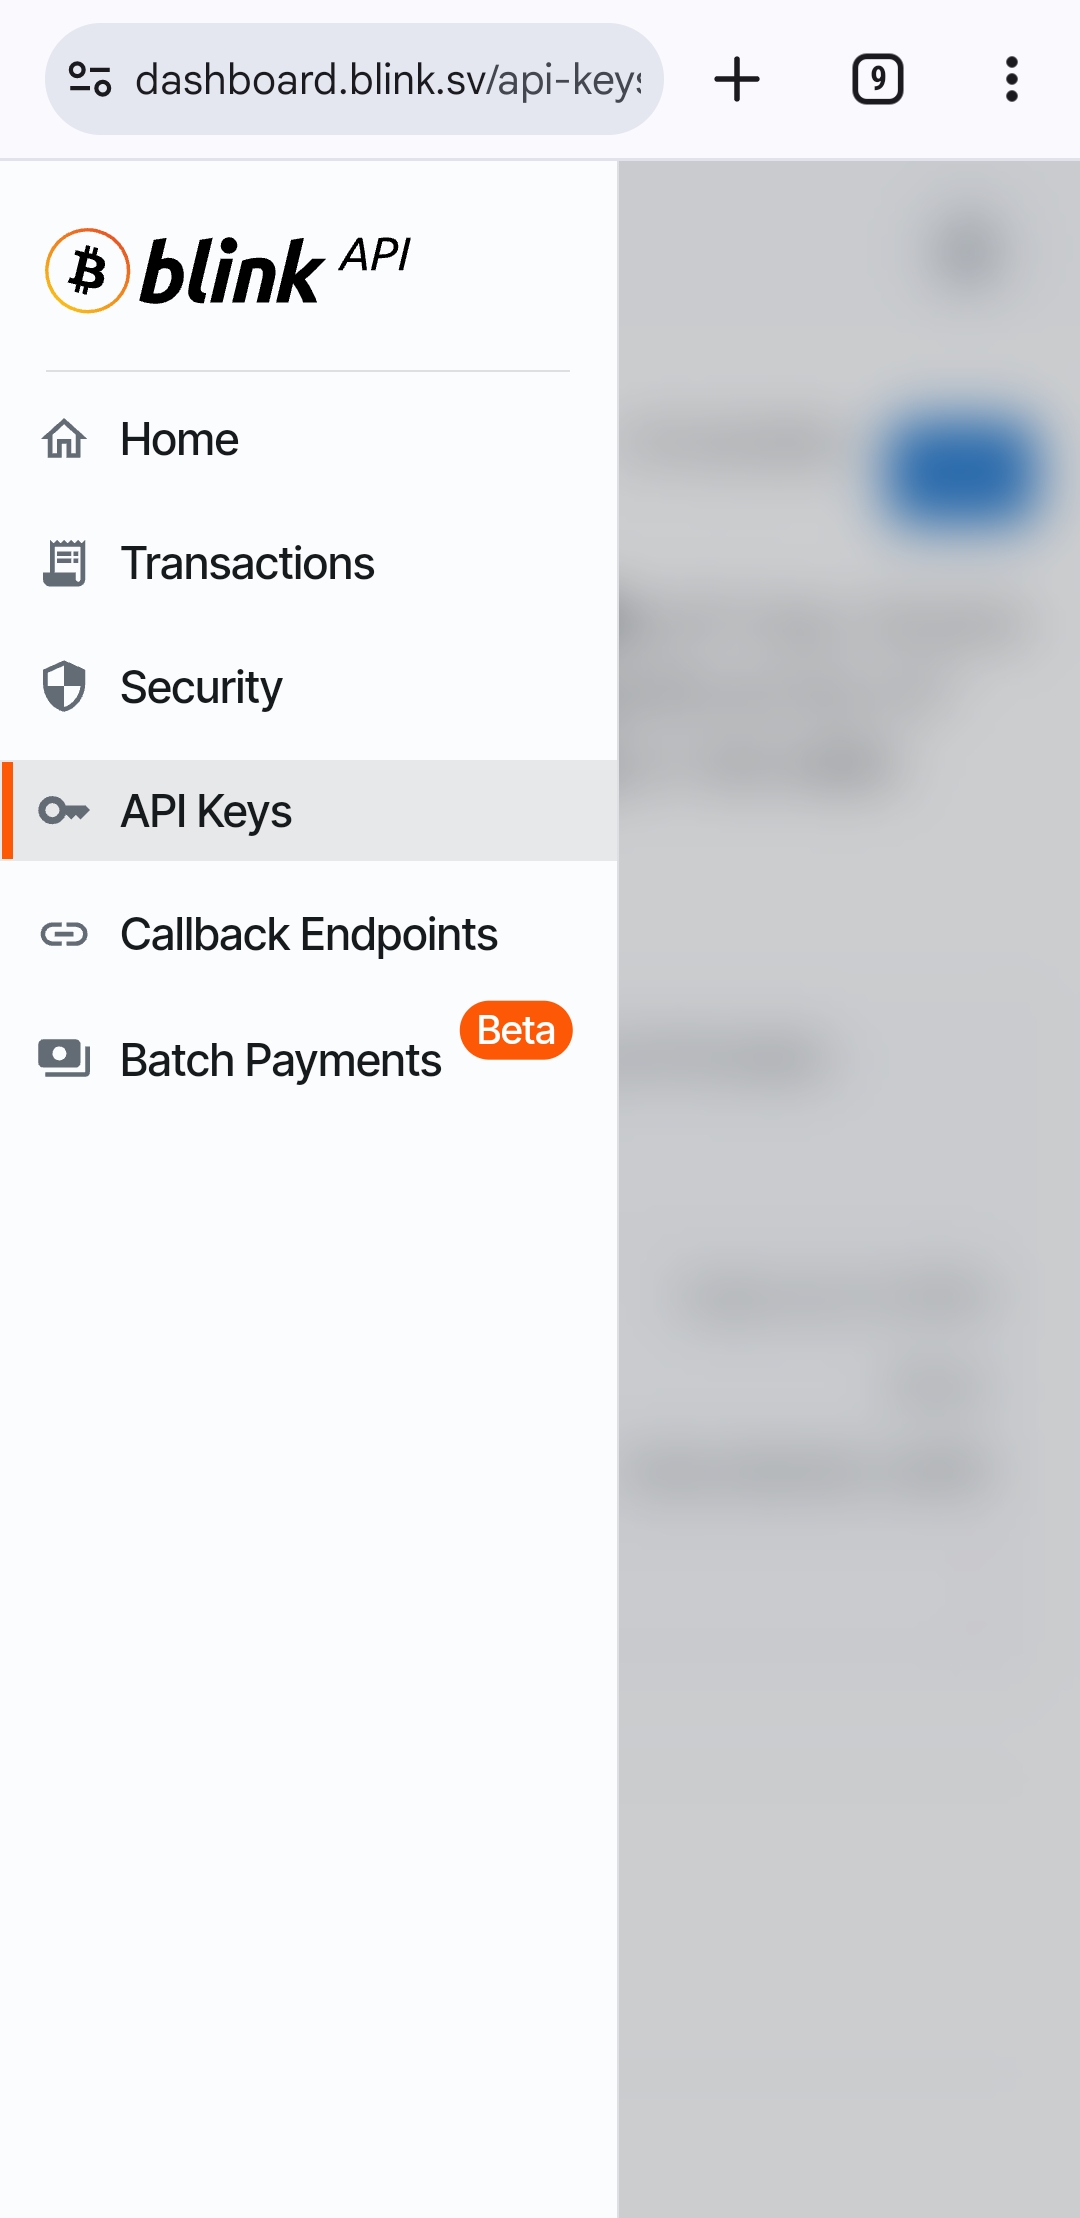Image resolution: width=1080 pixels, height=2218 pixels.
Task: Click the orange Beta badge
Action: click(x=516, y=1030)
